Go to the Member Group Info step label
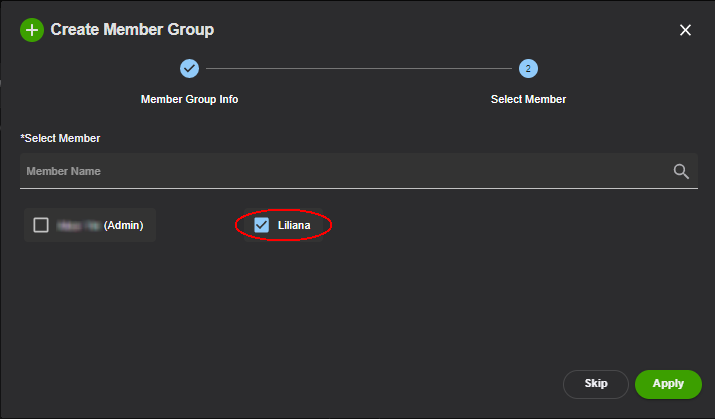 tap(189, 99)
